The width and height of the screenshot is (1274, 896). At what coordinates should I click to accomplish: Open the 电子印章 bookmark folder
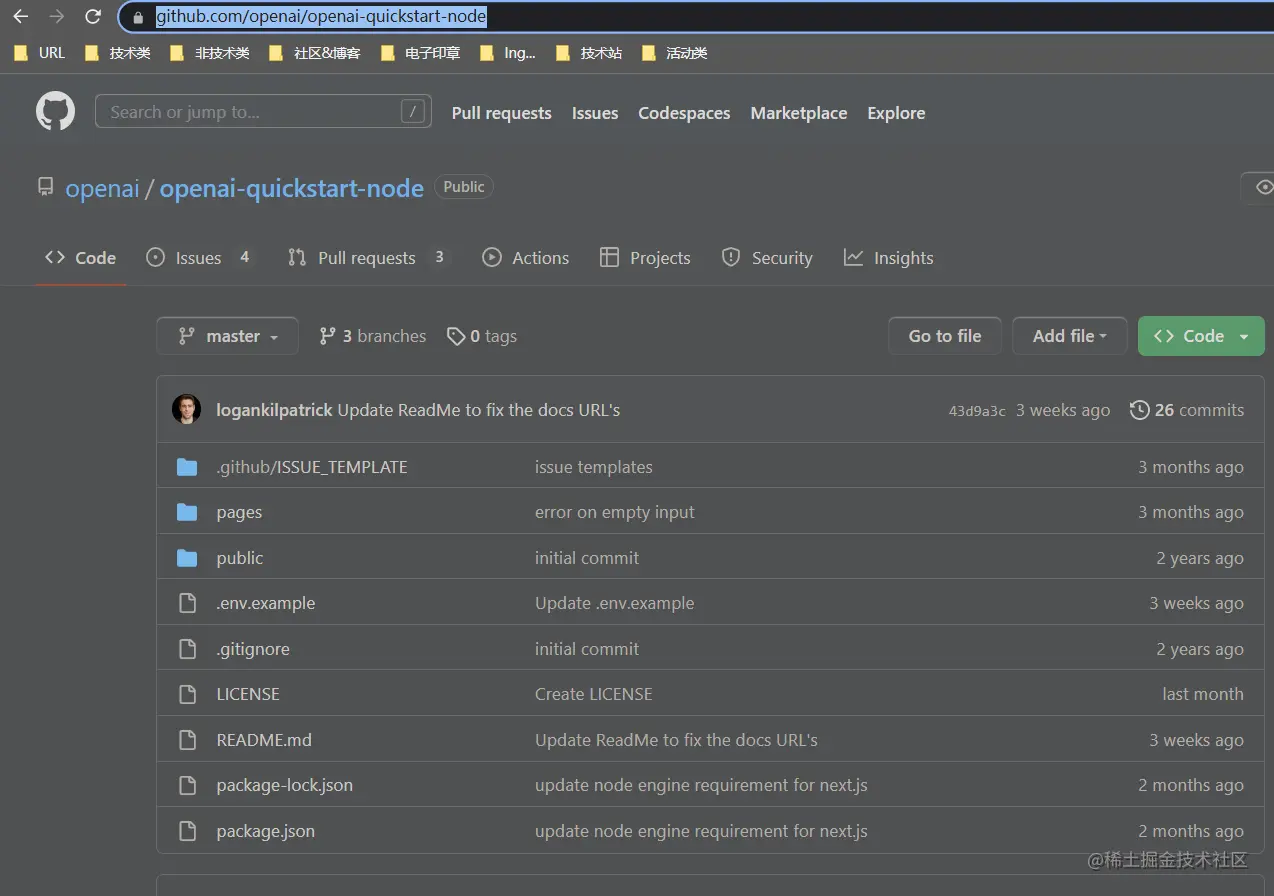point(421,53)
